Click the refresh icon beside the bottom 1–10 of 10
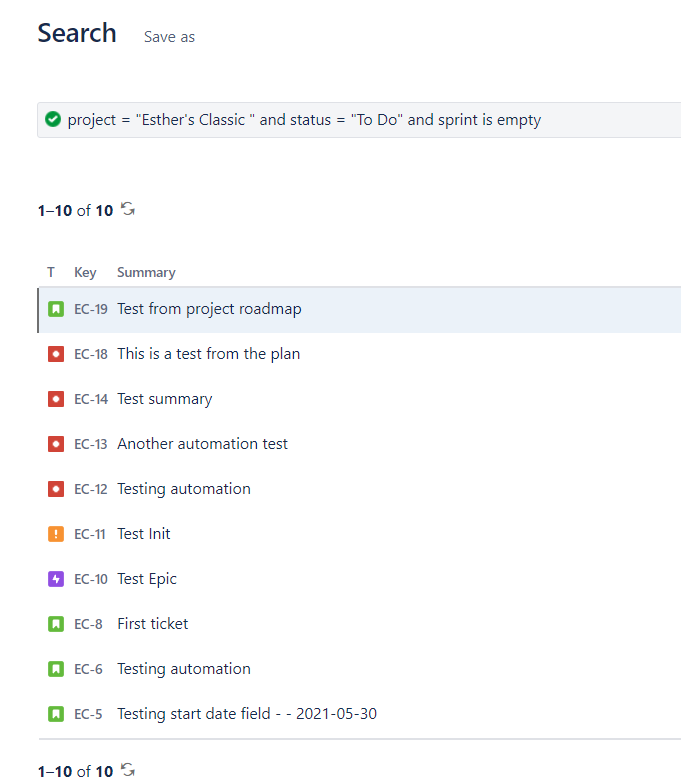Screen dimensions: 681x784 click(128, 770)
